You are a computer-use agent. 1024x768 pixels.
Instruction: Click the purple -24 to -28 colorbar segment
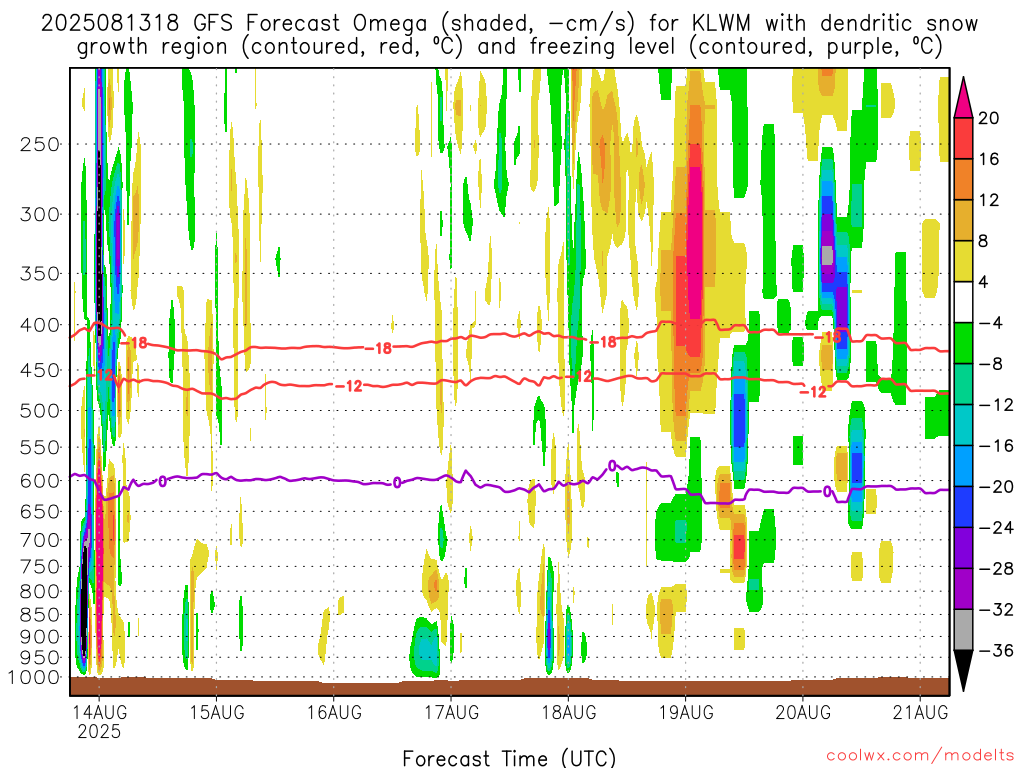pyautogui.click(x=963, y=549)
